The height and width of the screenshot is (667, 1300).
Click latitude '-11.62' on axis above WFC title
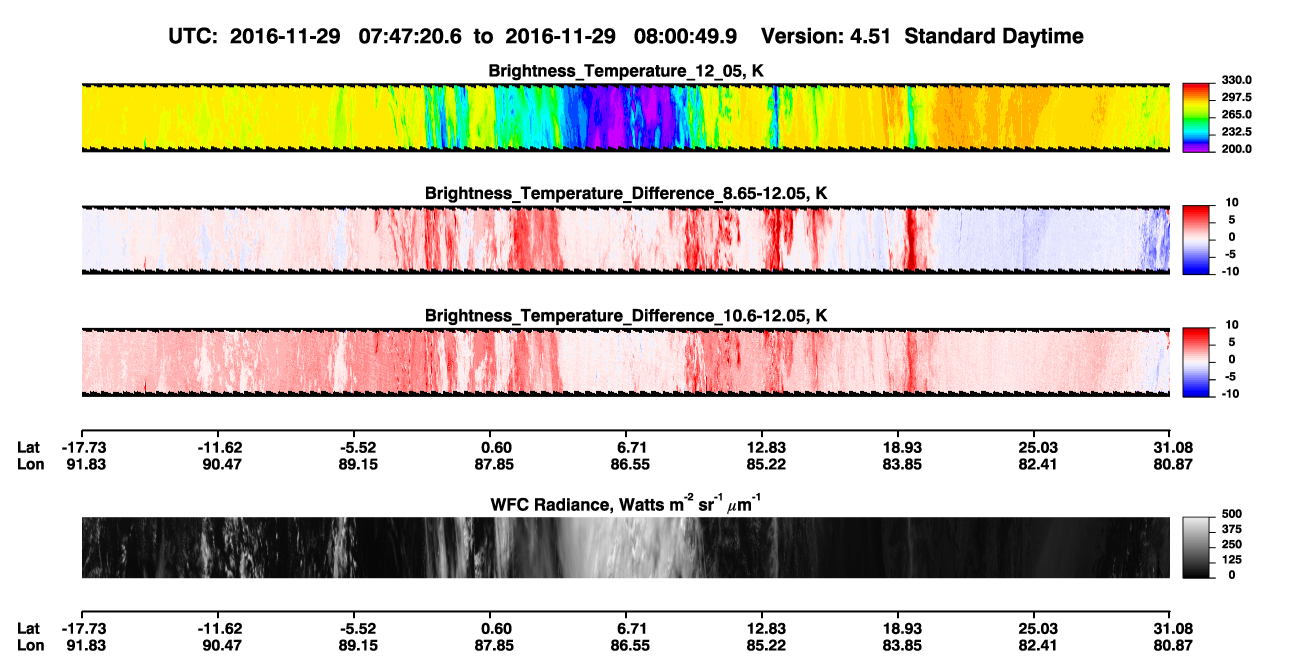220,447
